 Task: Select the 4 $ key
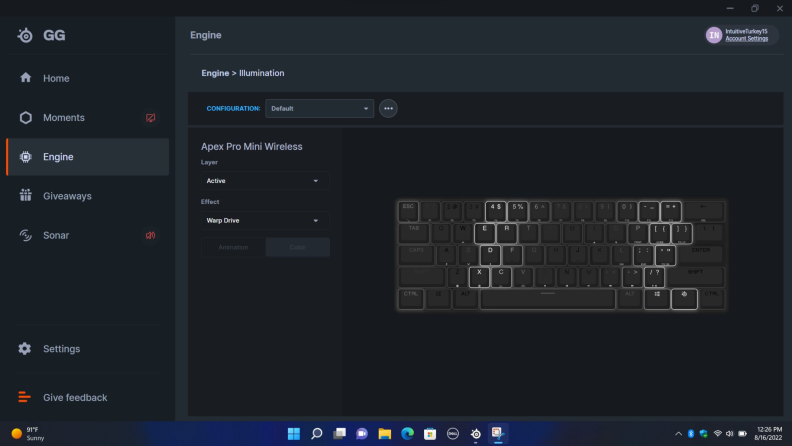(x=496, y=211)
